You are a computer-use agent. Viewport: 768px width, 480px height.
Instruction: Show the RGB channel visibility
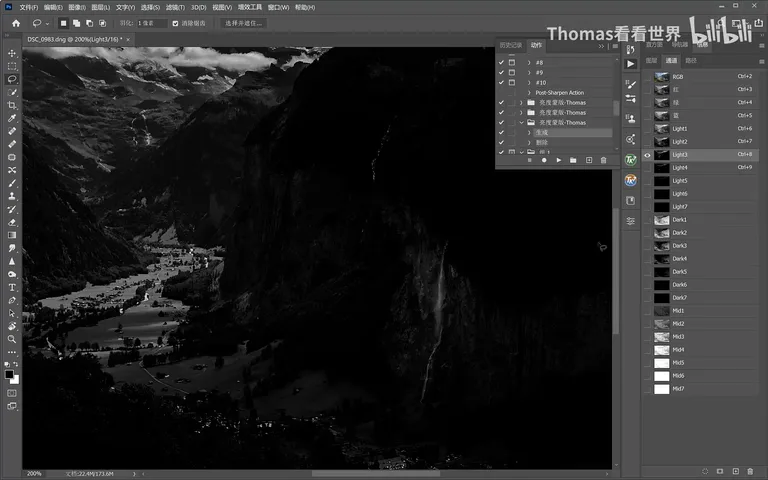point(647,77)
